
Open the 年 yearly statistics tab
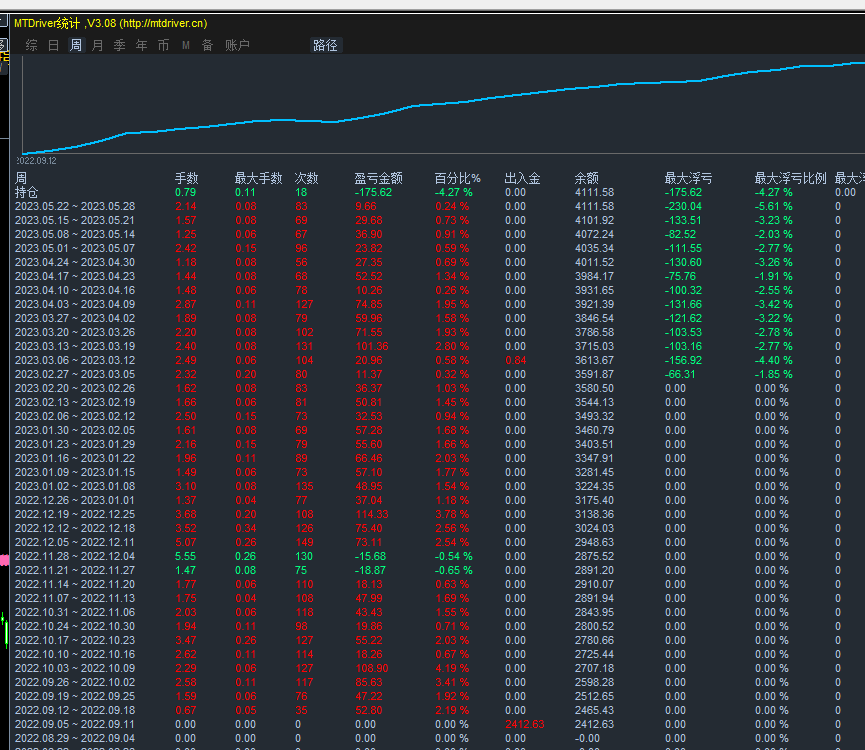pos(141,45)
